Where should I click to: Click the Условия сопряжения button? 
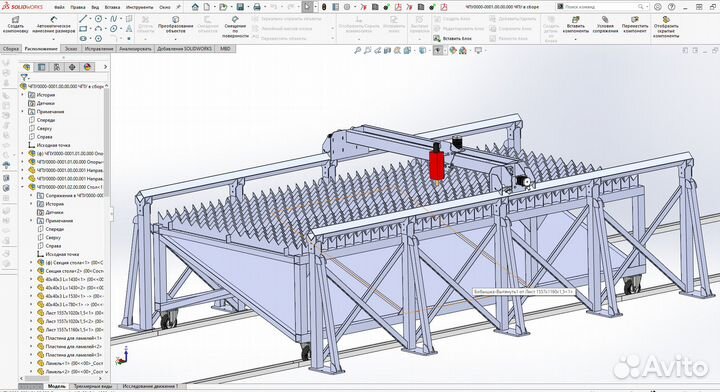point(605,25)
